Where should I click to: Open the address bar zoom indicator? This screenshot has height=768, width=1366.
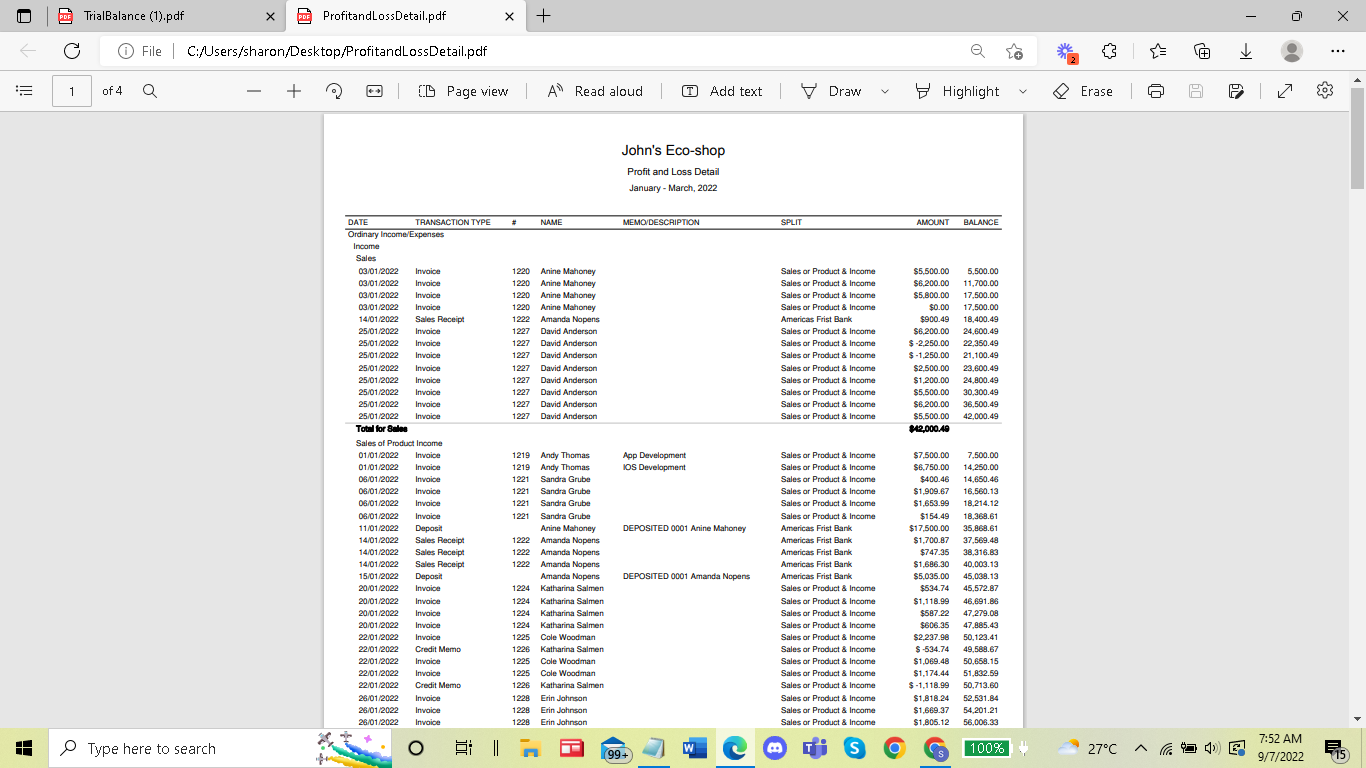(977, 51)
